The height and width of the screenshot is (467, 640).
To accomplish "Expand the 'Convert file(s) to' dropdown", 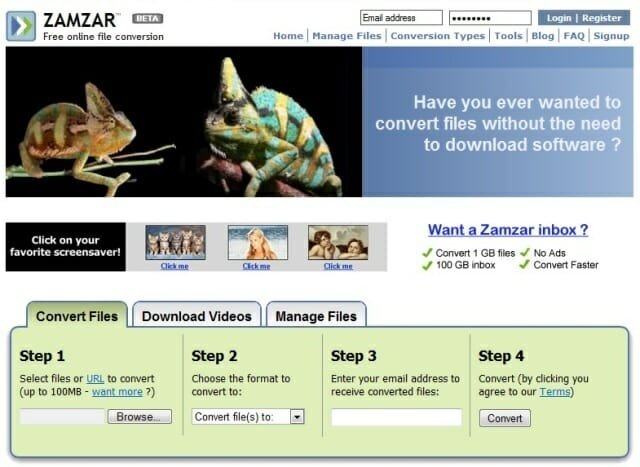I will tap(297, 417).
